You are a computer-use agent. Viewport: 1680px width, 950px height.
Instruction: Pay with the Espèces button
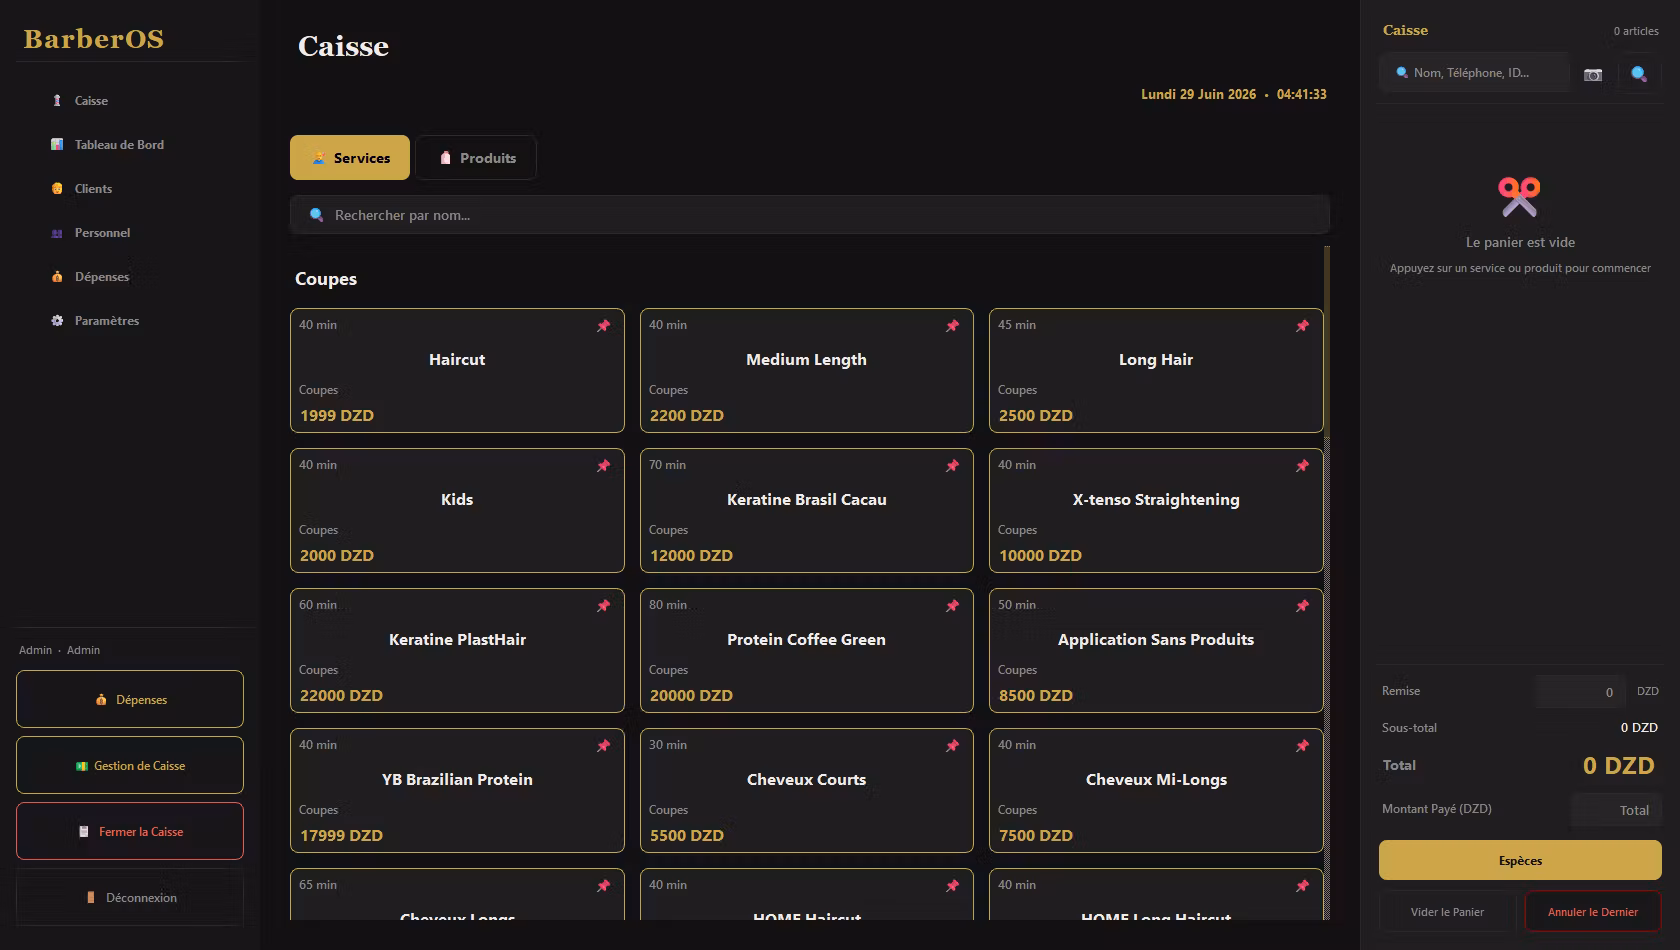[1520, 860]
